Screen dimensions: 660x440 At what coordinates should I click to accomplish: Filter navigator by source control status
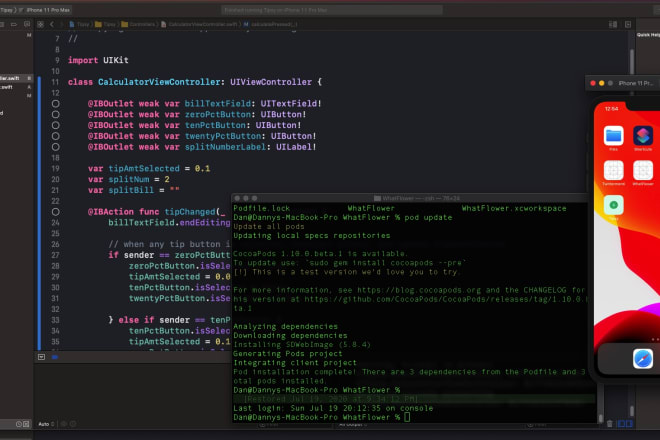(x=26, y=424)
